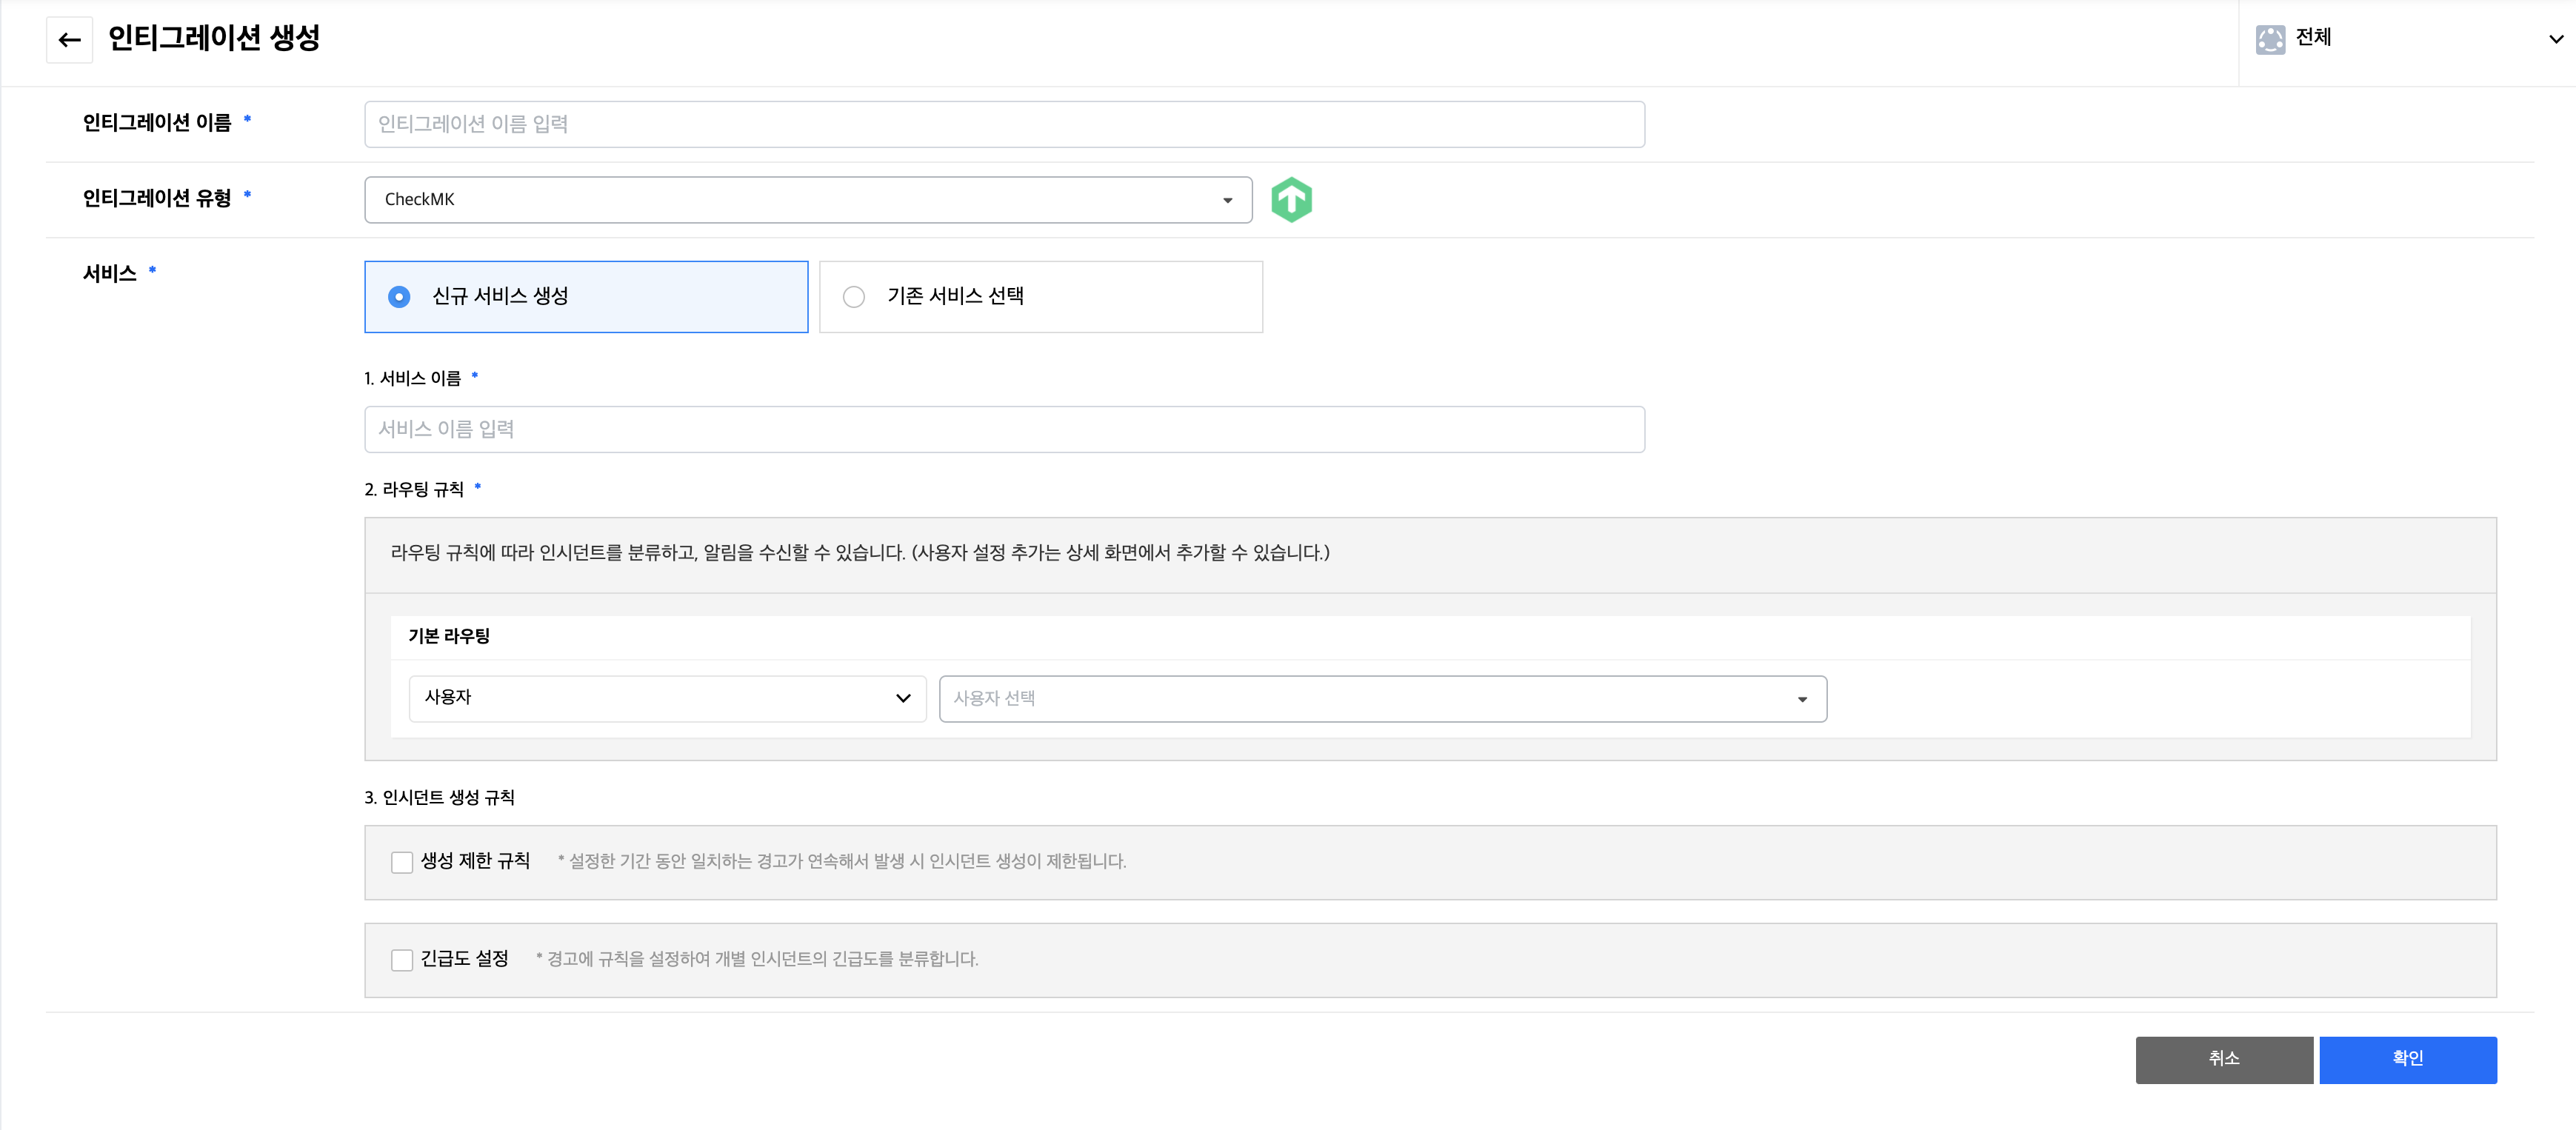The image size is (2576, 1130).
Task: Click the 기본 라우팅 section header
Action: [x=449, y=636]
